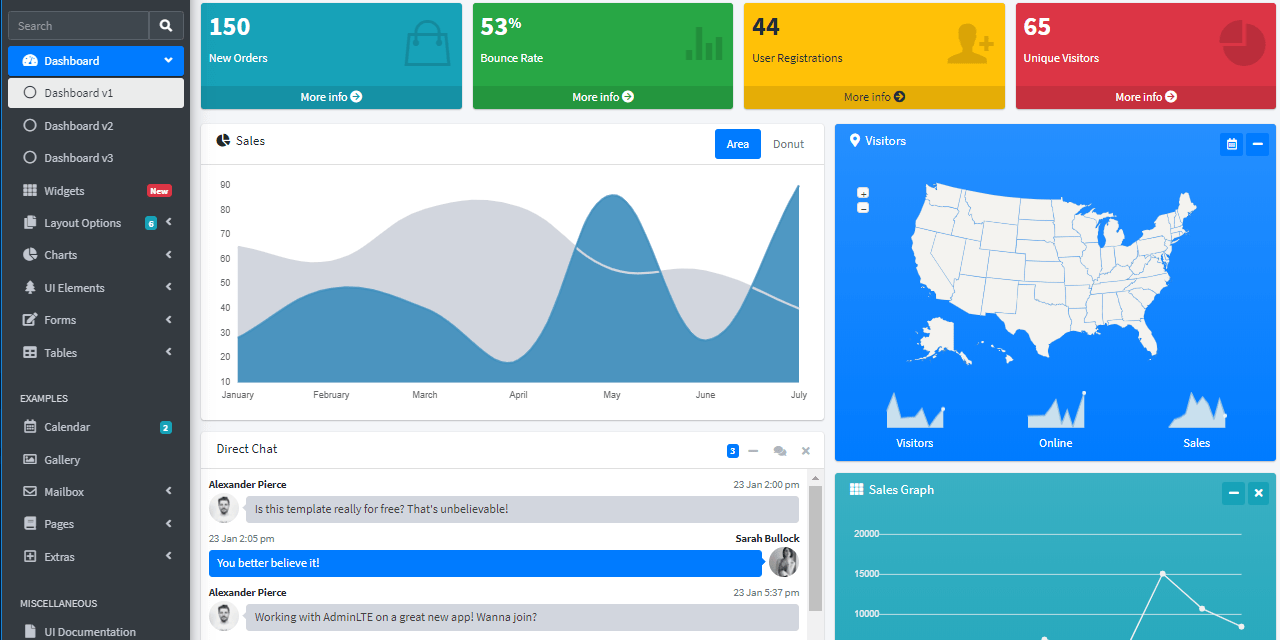Image resolution: width=1280 pixels, height=640 pixels.
Task: Click More info on Unique Visitors
Action: click(1144, 97)
